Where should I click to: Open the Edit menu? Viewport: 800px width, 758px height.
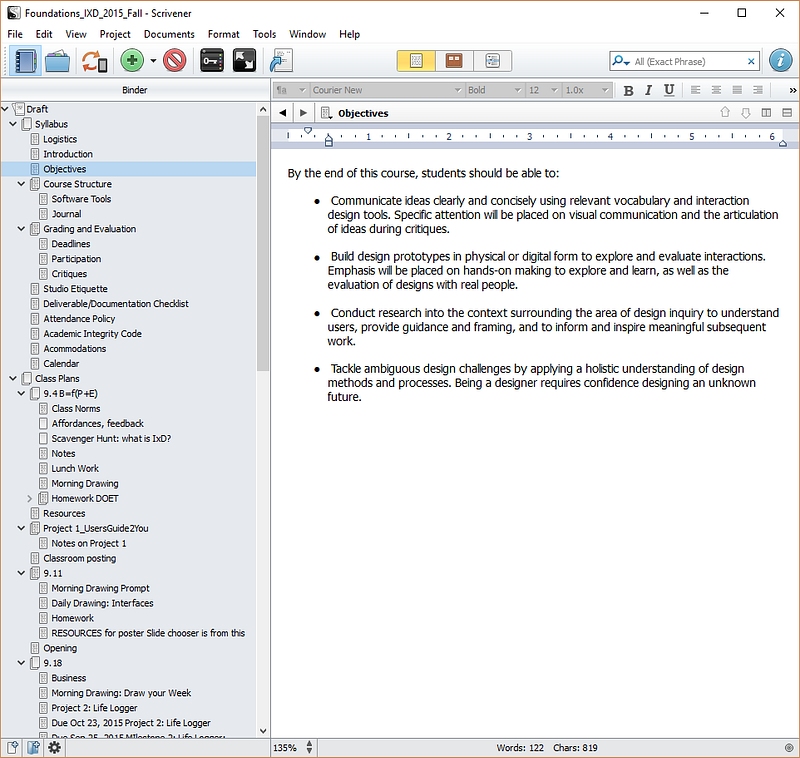[44, 34]
